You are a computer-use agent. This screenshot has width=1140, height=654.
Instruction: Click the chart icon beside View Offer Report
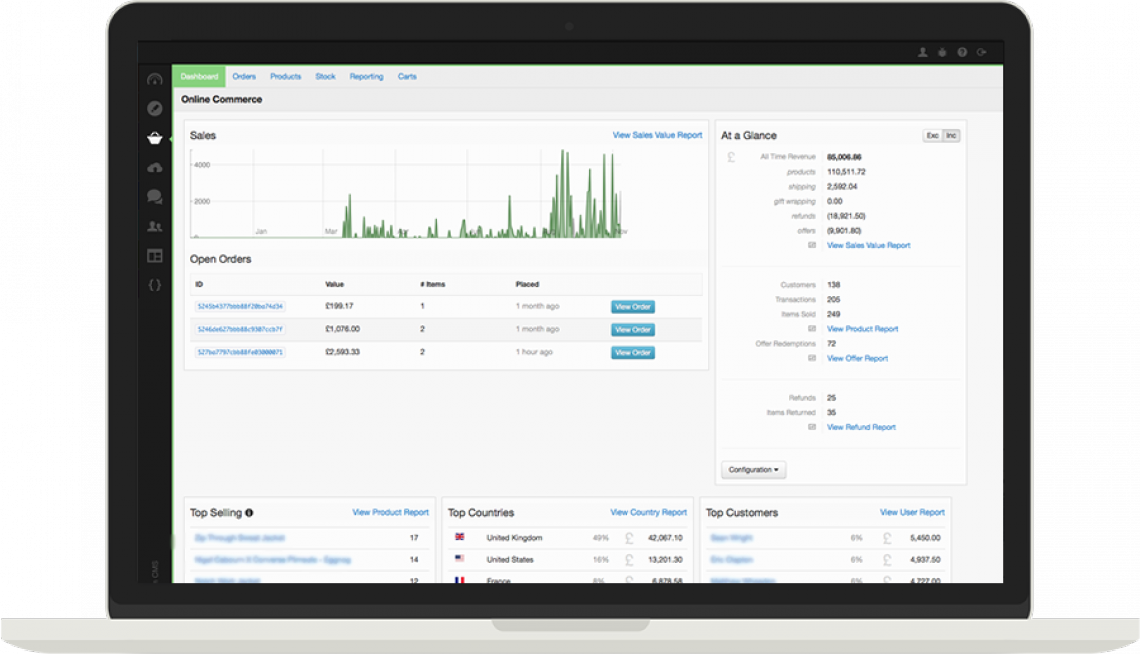click(812, 358)
